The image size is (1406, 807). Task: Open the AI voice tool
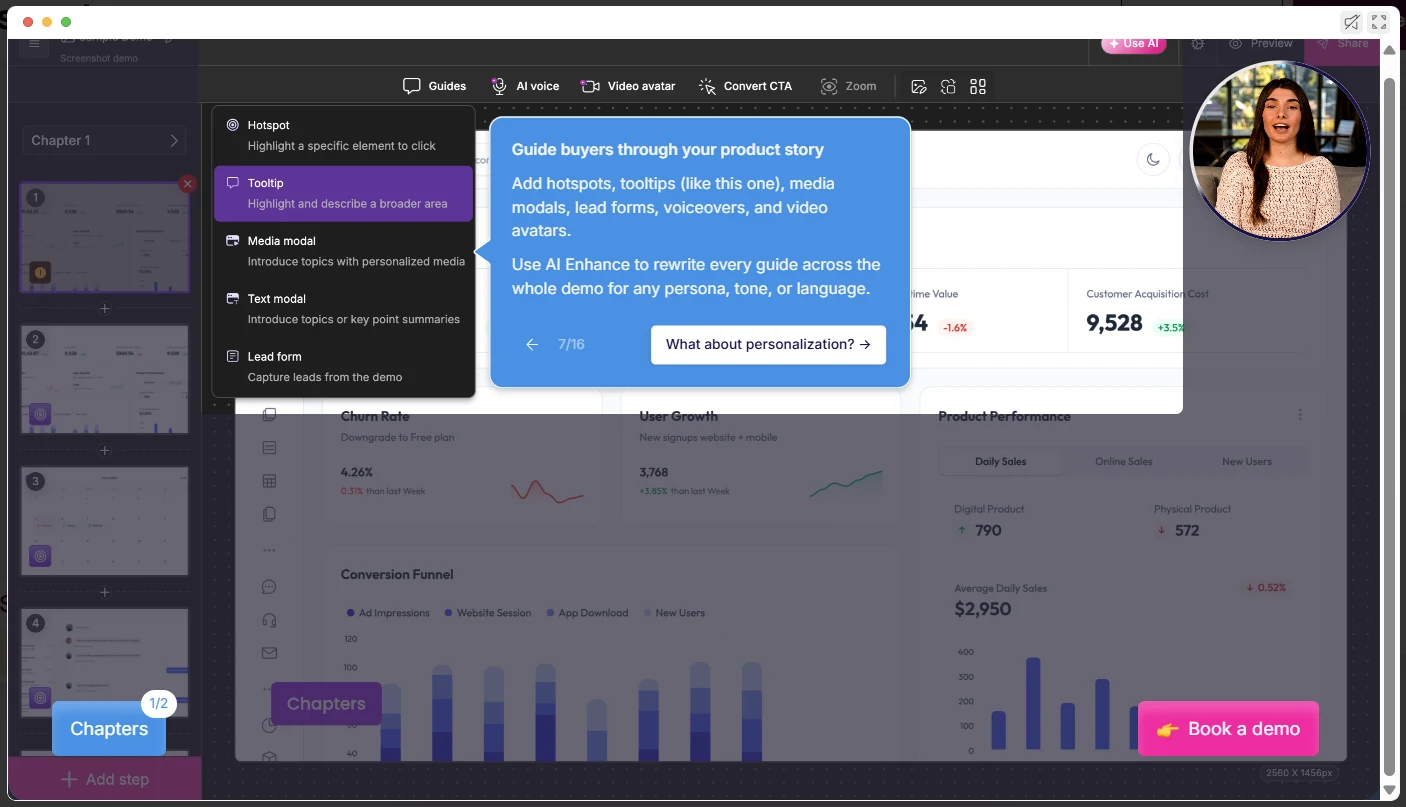tap(525, 86)
